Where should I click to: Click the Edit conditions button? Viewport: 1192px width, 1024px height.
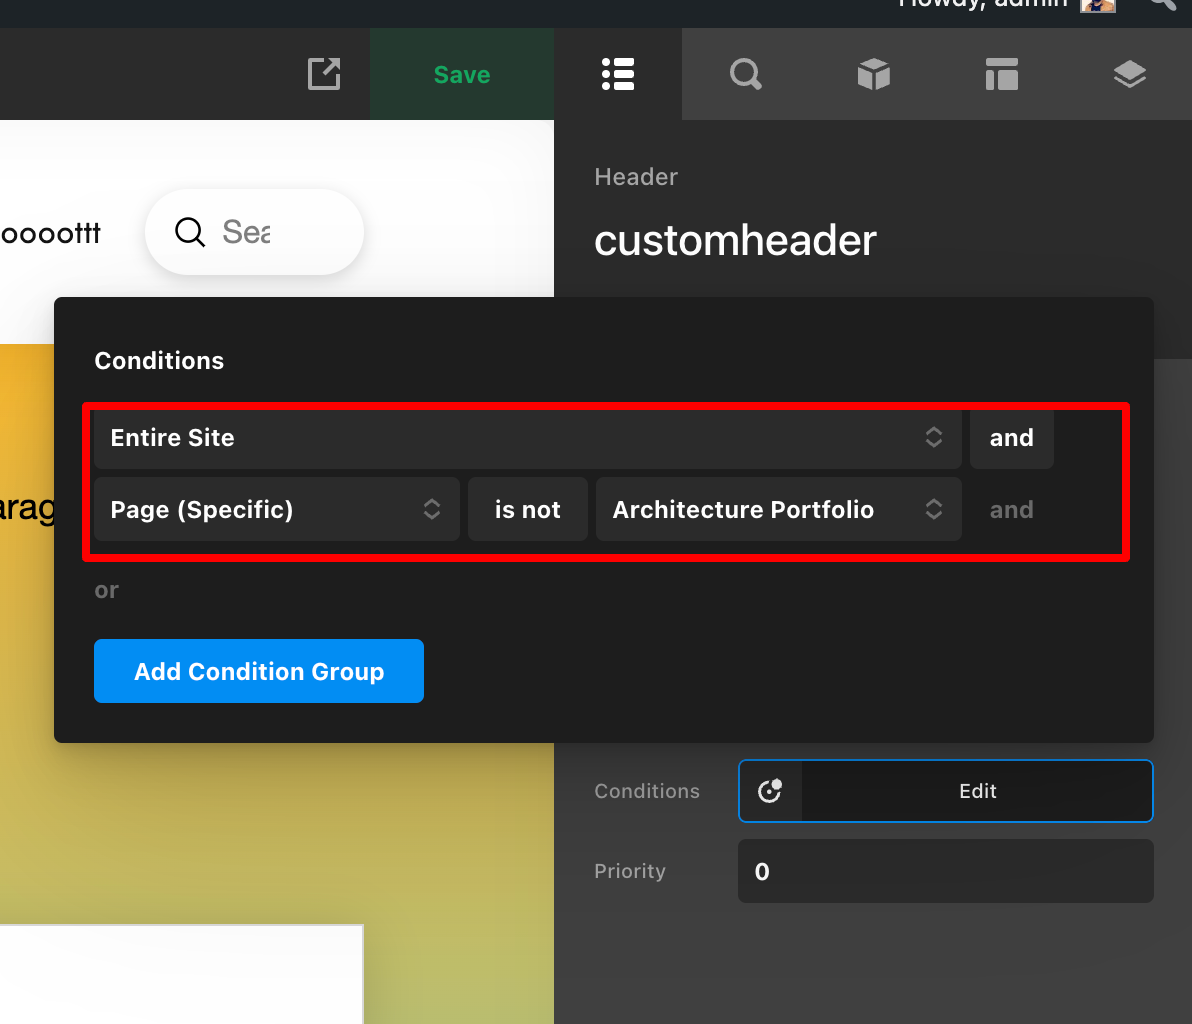[x=977, y=791]
